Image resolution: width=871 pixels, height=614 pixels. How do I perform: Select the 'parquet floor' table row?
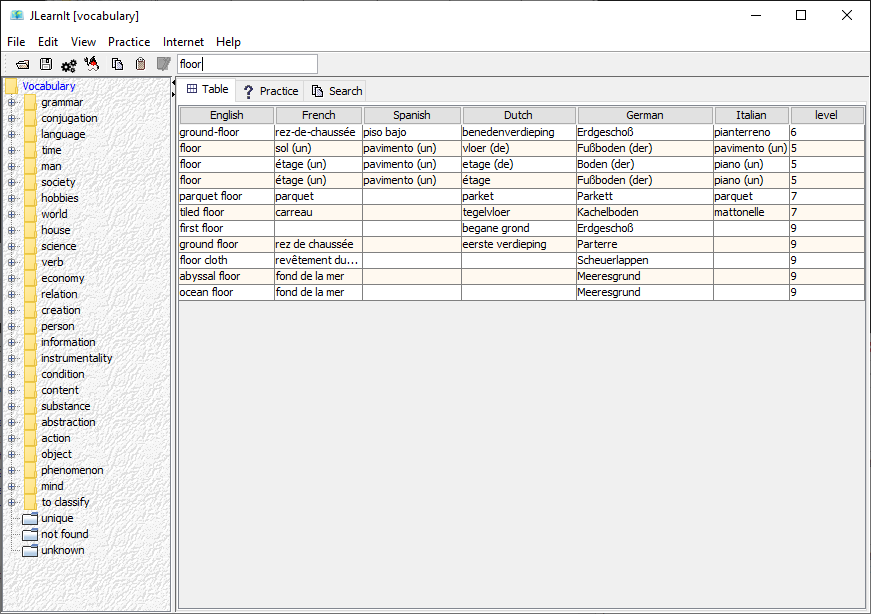coord(521,196)
